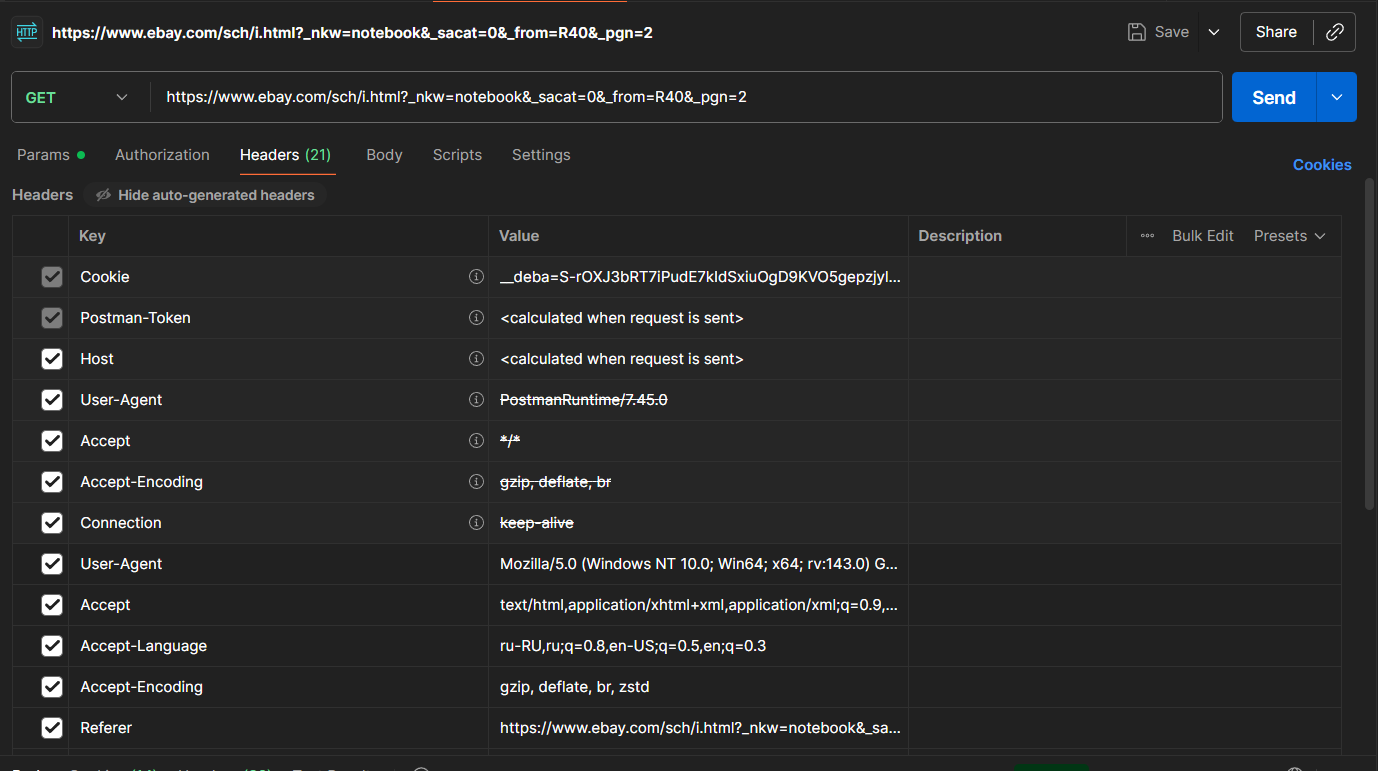The width and height of the screenshot is (1378, 771).
Task: Uncheck the */* Accept header checkbox
Action: click(x=52, y=441)
